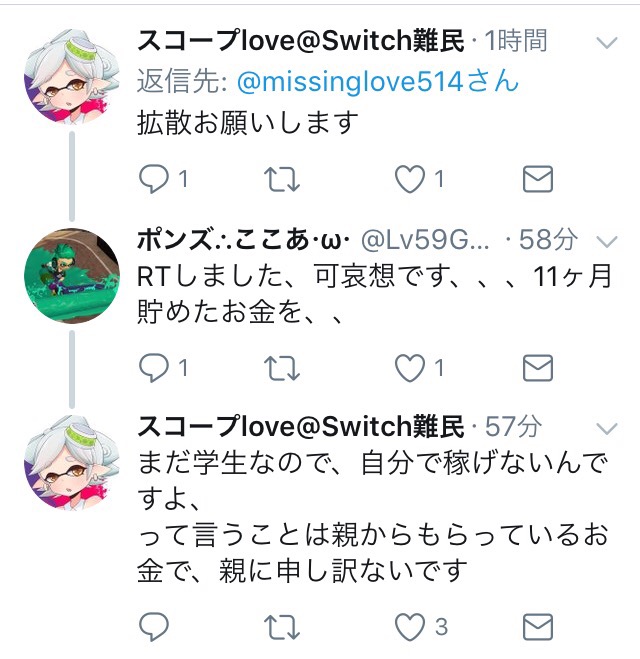
Task: Open options chevron on the 57分 tweet
Action: pyautogui.click(x=607, y=428)
